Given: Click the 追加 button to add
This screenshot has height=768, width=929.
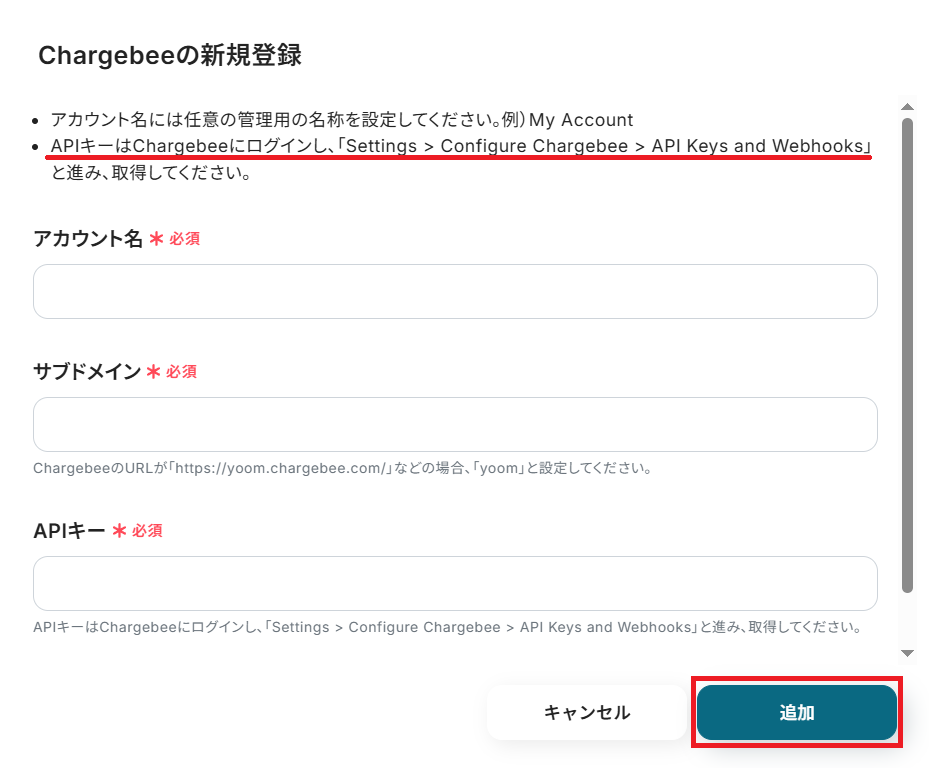Looking at the screenshot, I should coord(796,712).
